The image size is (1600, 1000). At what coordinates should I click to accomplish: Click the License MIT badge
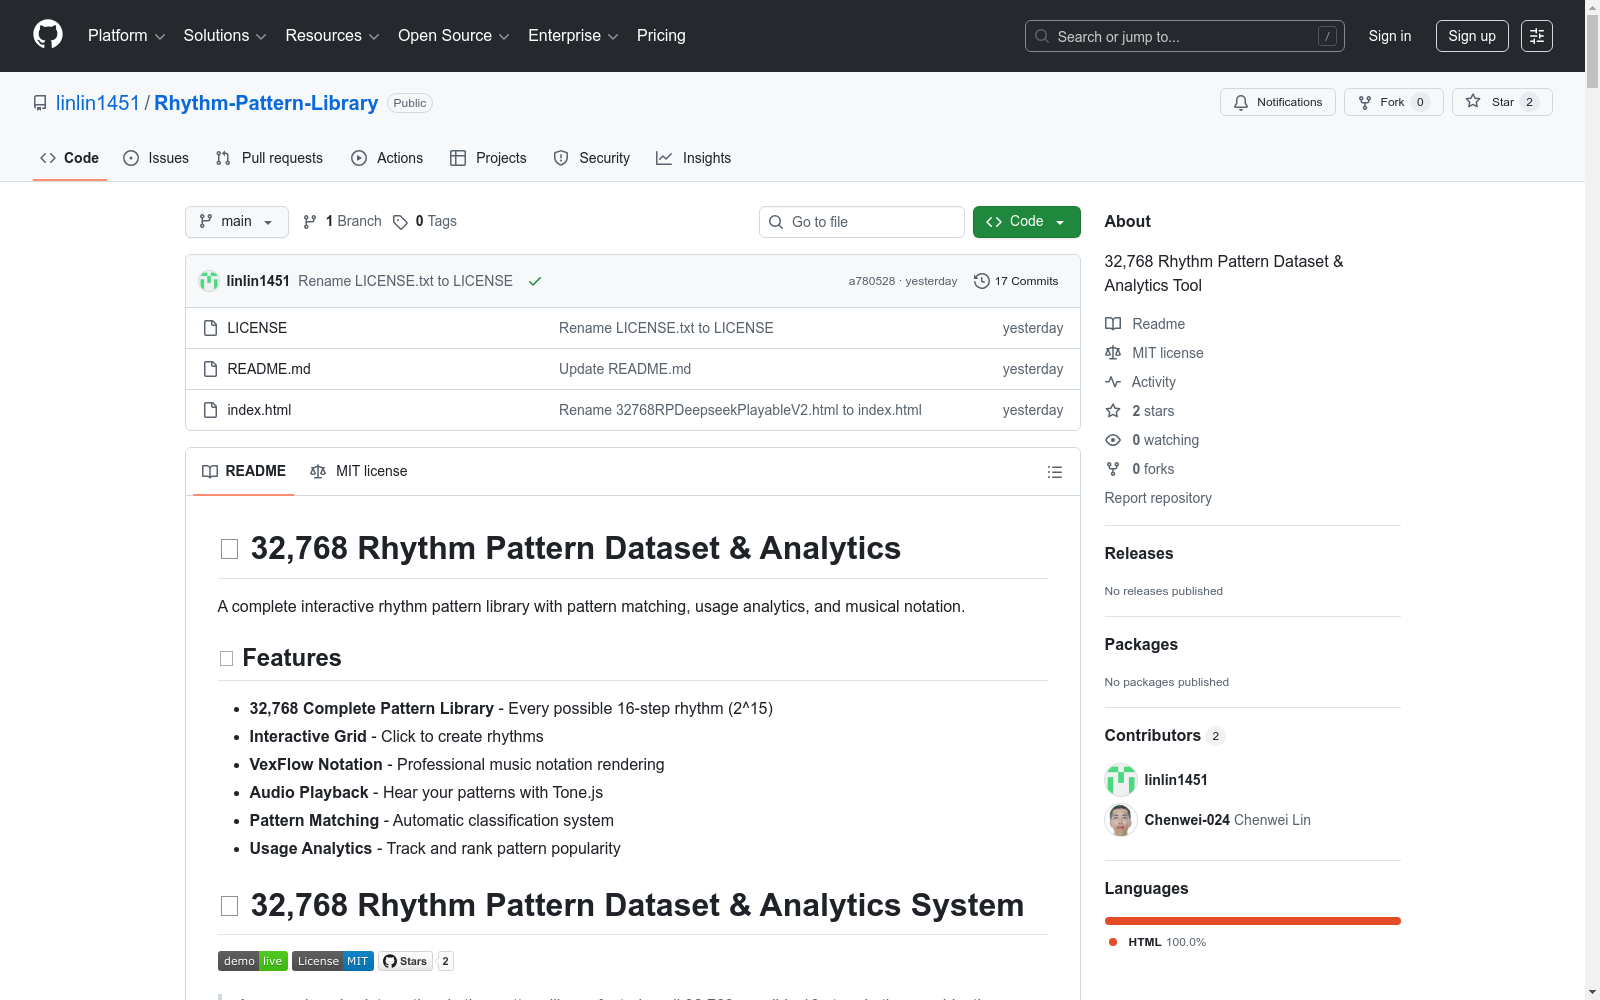coord(333,961)
